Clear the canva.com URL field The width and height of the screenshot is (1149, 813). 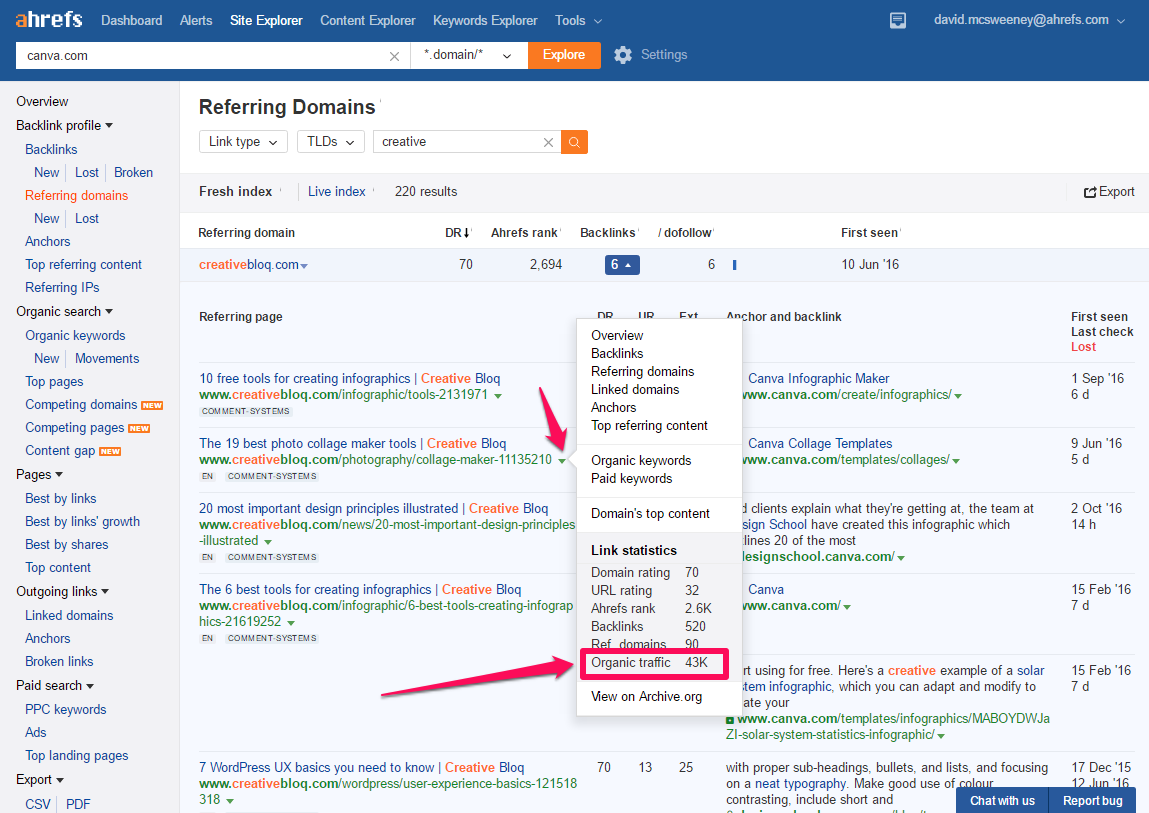[394, 56]
